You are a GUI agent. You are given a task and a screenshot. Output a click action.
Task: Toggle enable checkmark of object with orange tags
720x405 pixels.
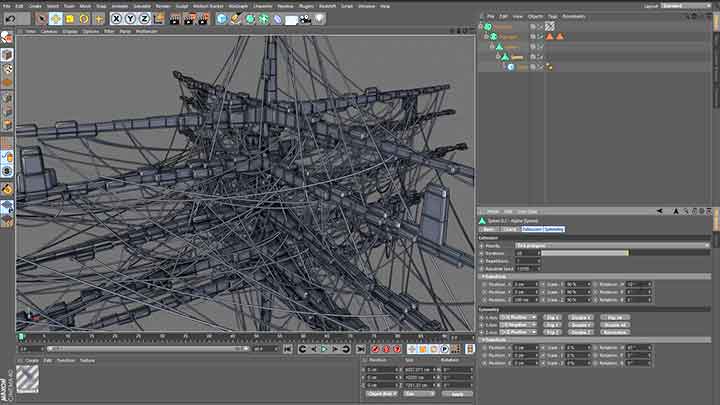[540, 37]
